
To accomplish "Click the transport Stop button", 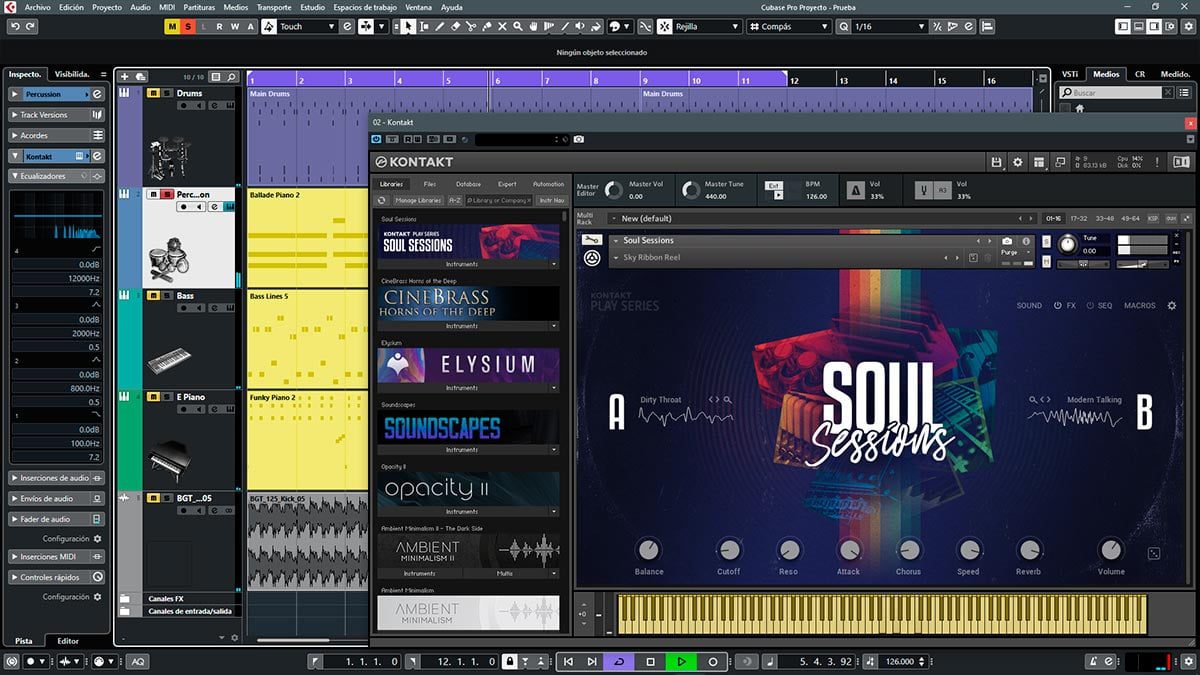I will tap(650, 662).
